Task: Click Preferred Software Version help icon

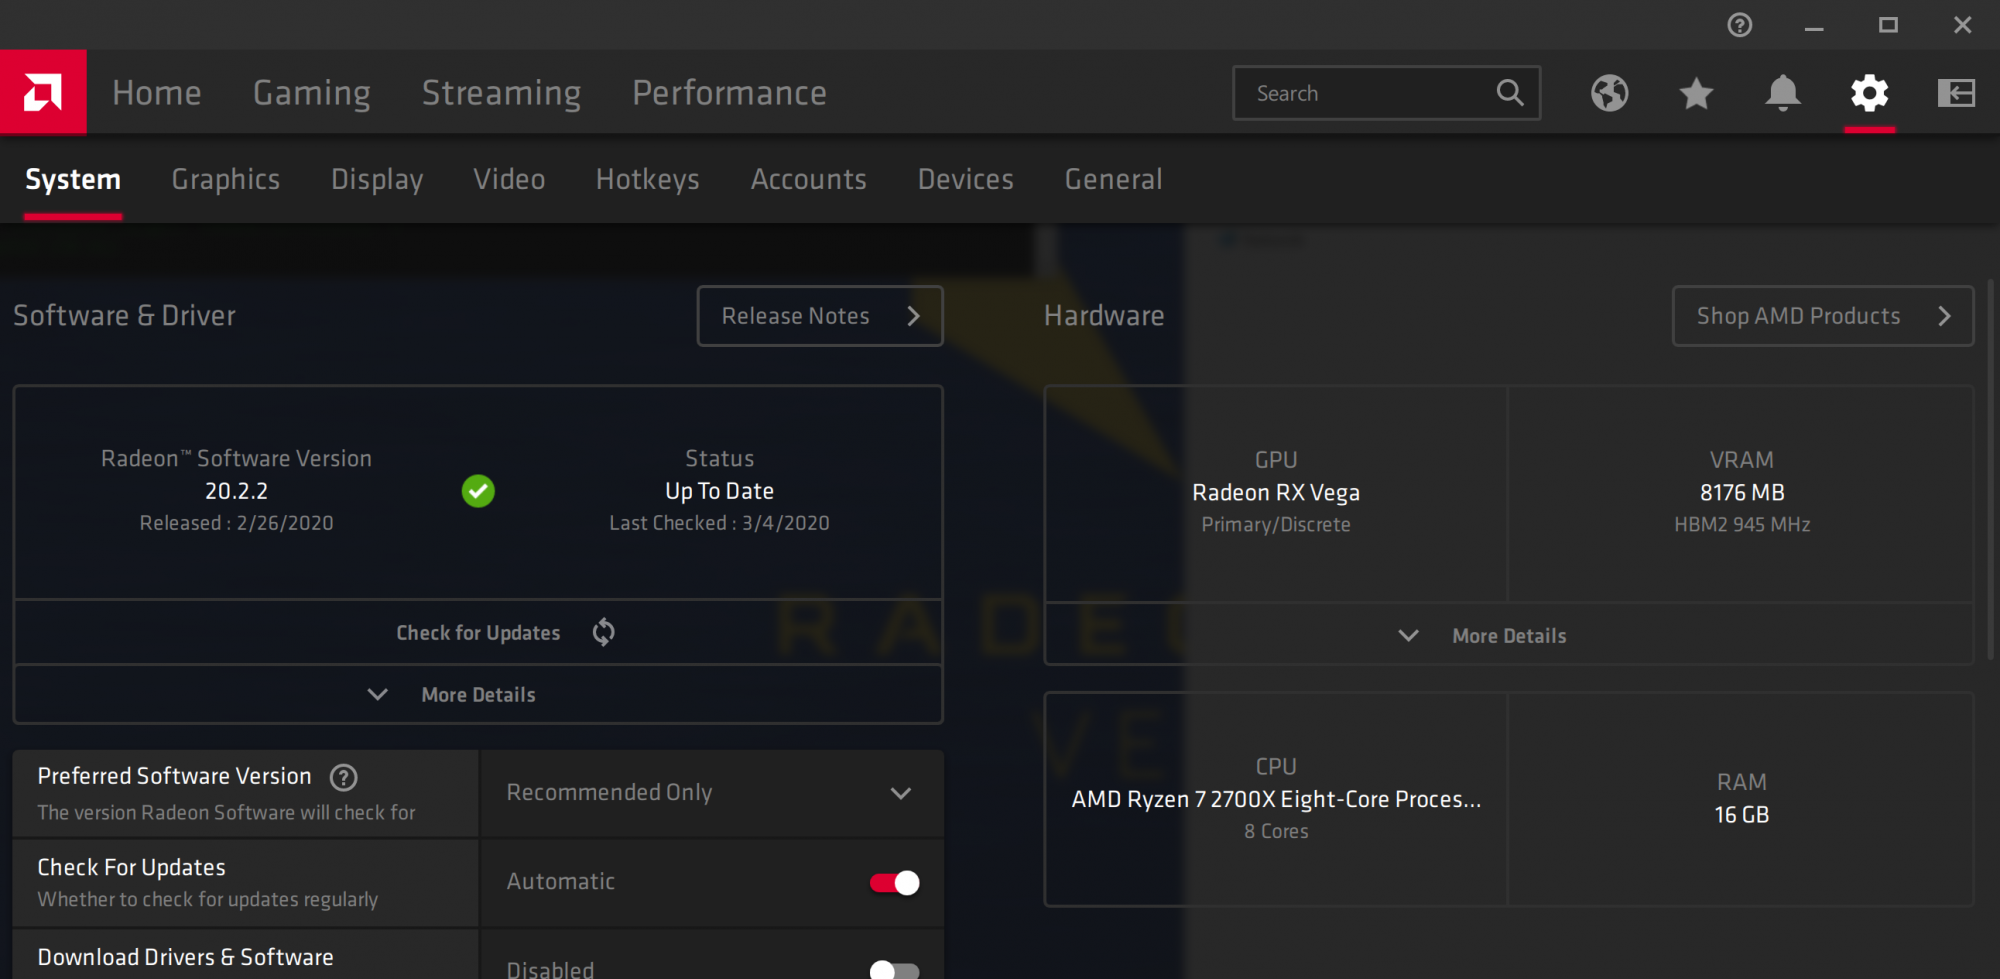Action: [344, 777]
